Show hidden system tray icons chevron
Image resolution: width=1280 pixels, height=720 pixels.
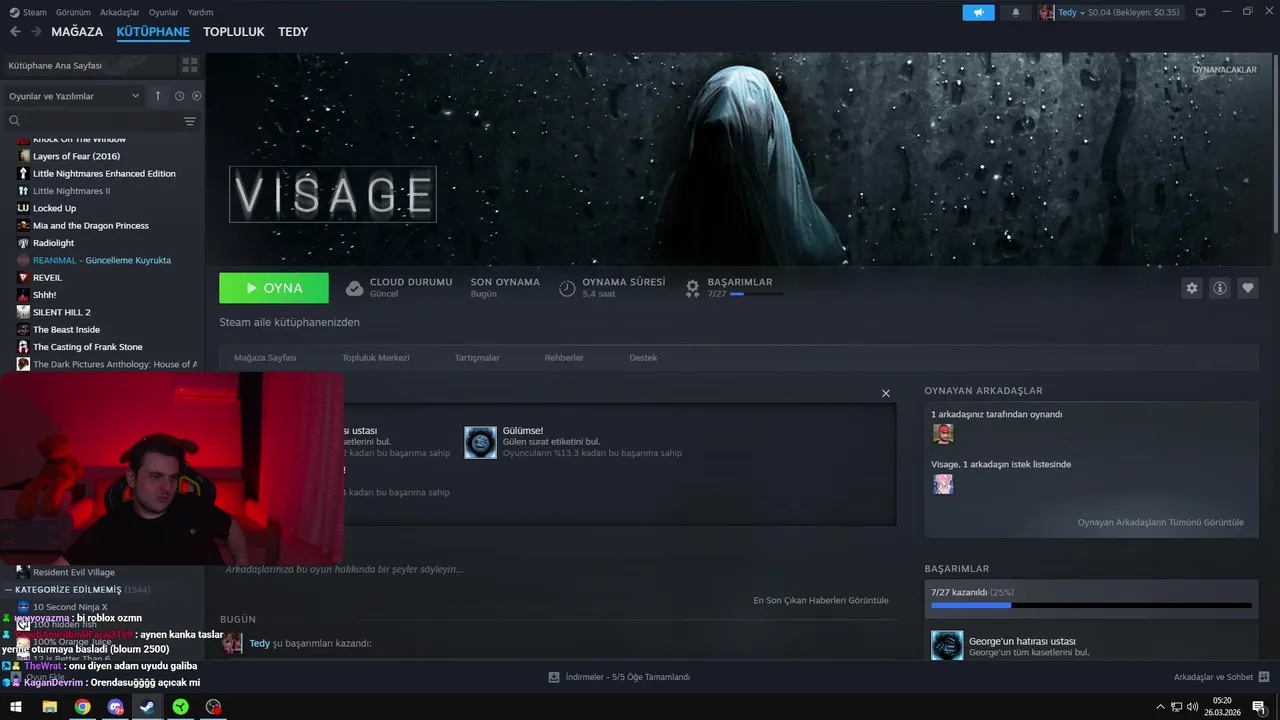pyautogui.click(x=1160, y=707)
